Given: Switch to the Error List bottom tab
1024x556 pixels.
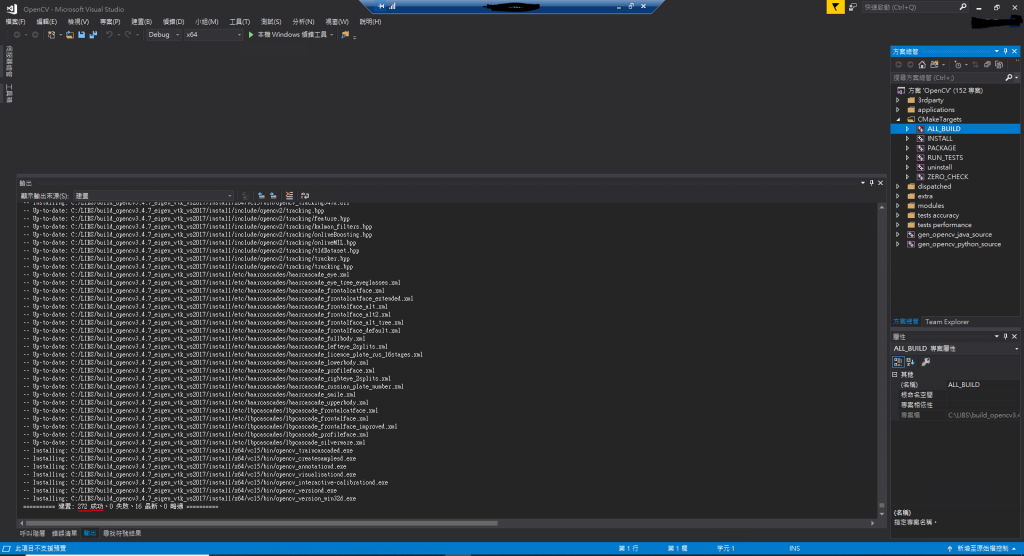Looking at the screenshot, I should (64, 534).
